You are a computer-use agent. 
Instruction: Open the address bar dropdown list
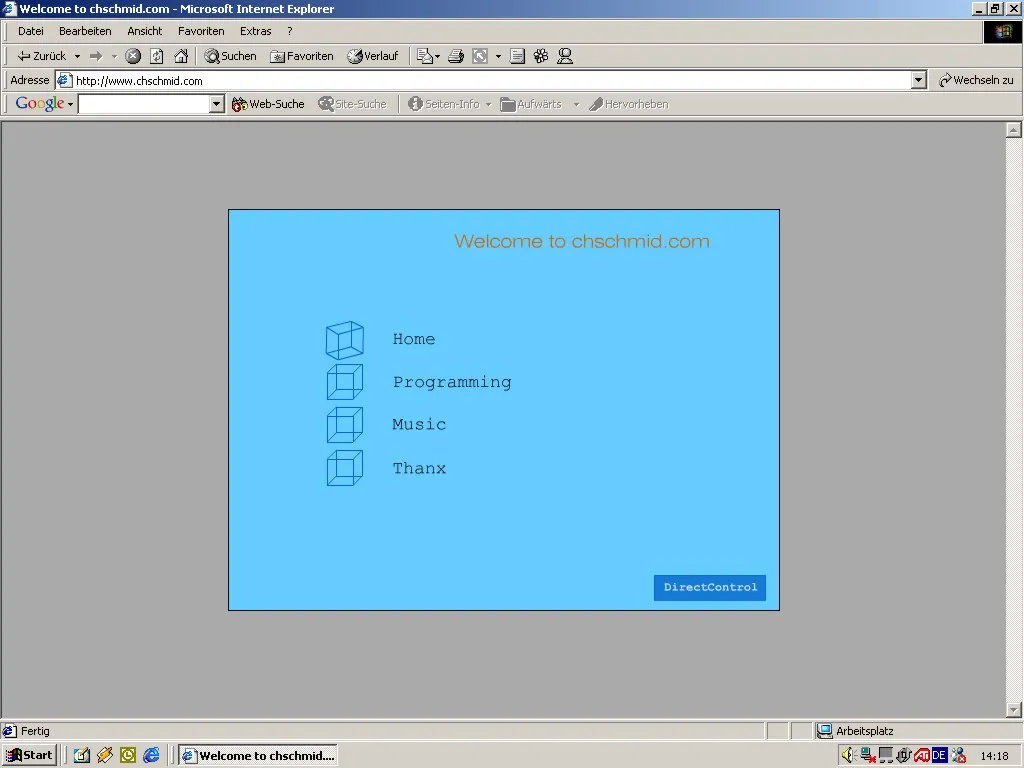click(918, 80)
